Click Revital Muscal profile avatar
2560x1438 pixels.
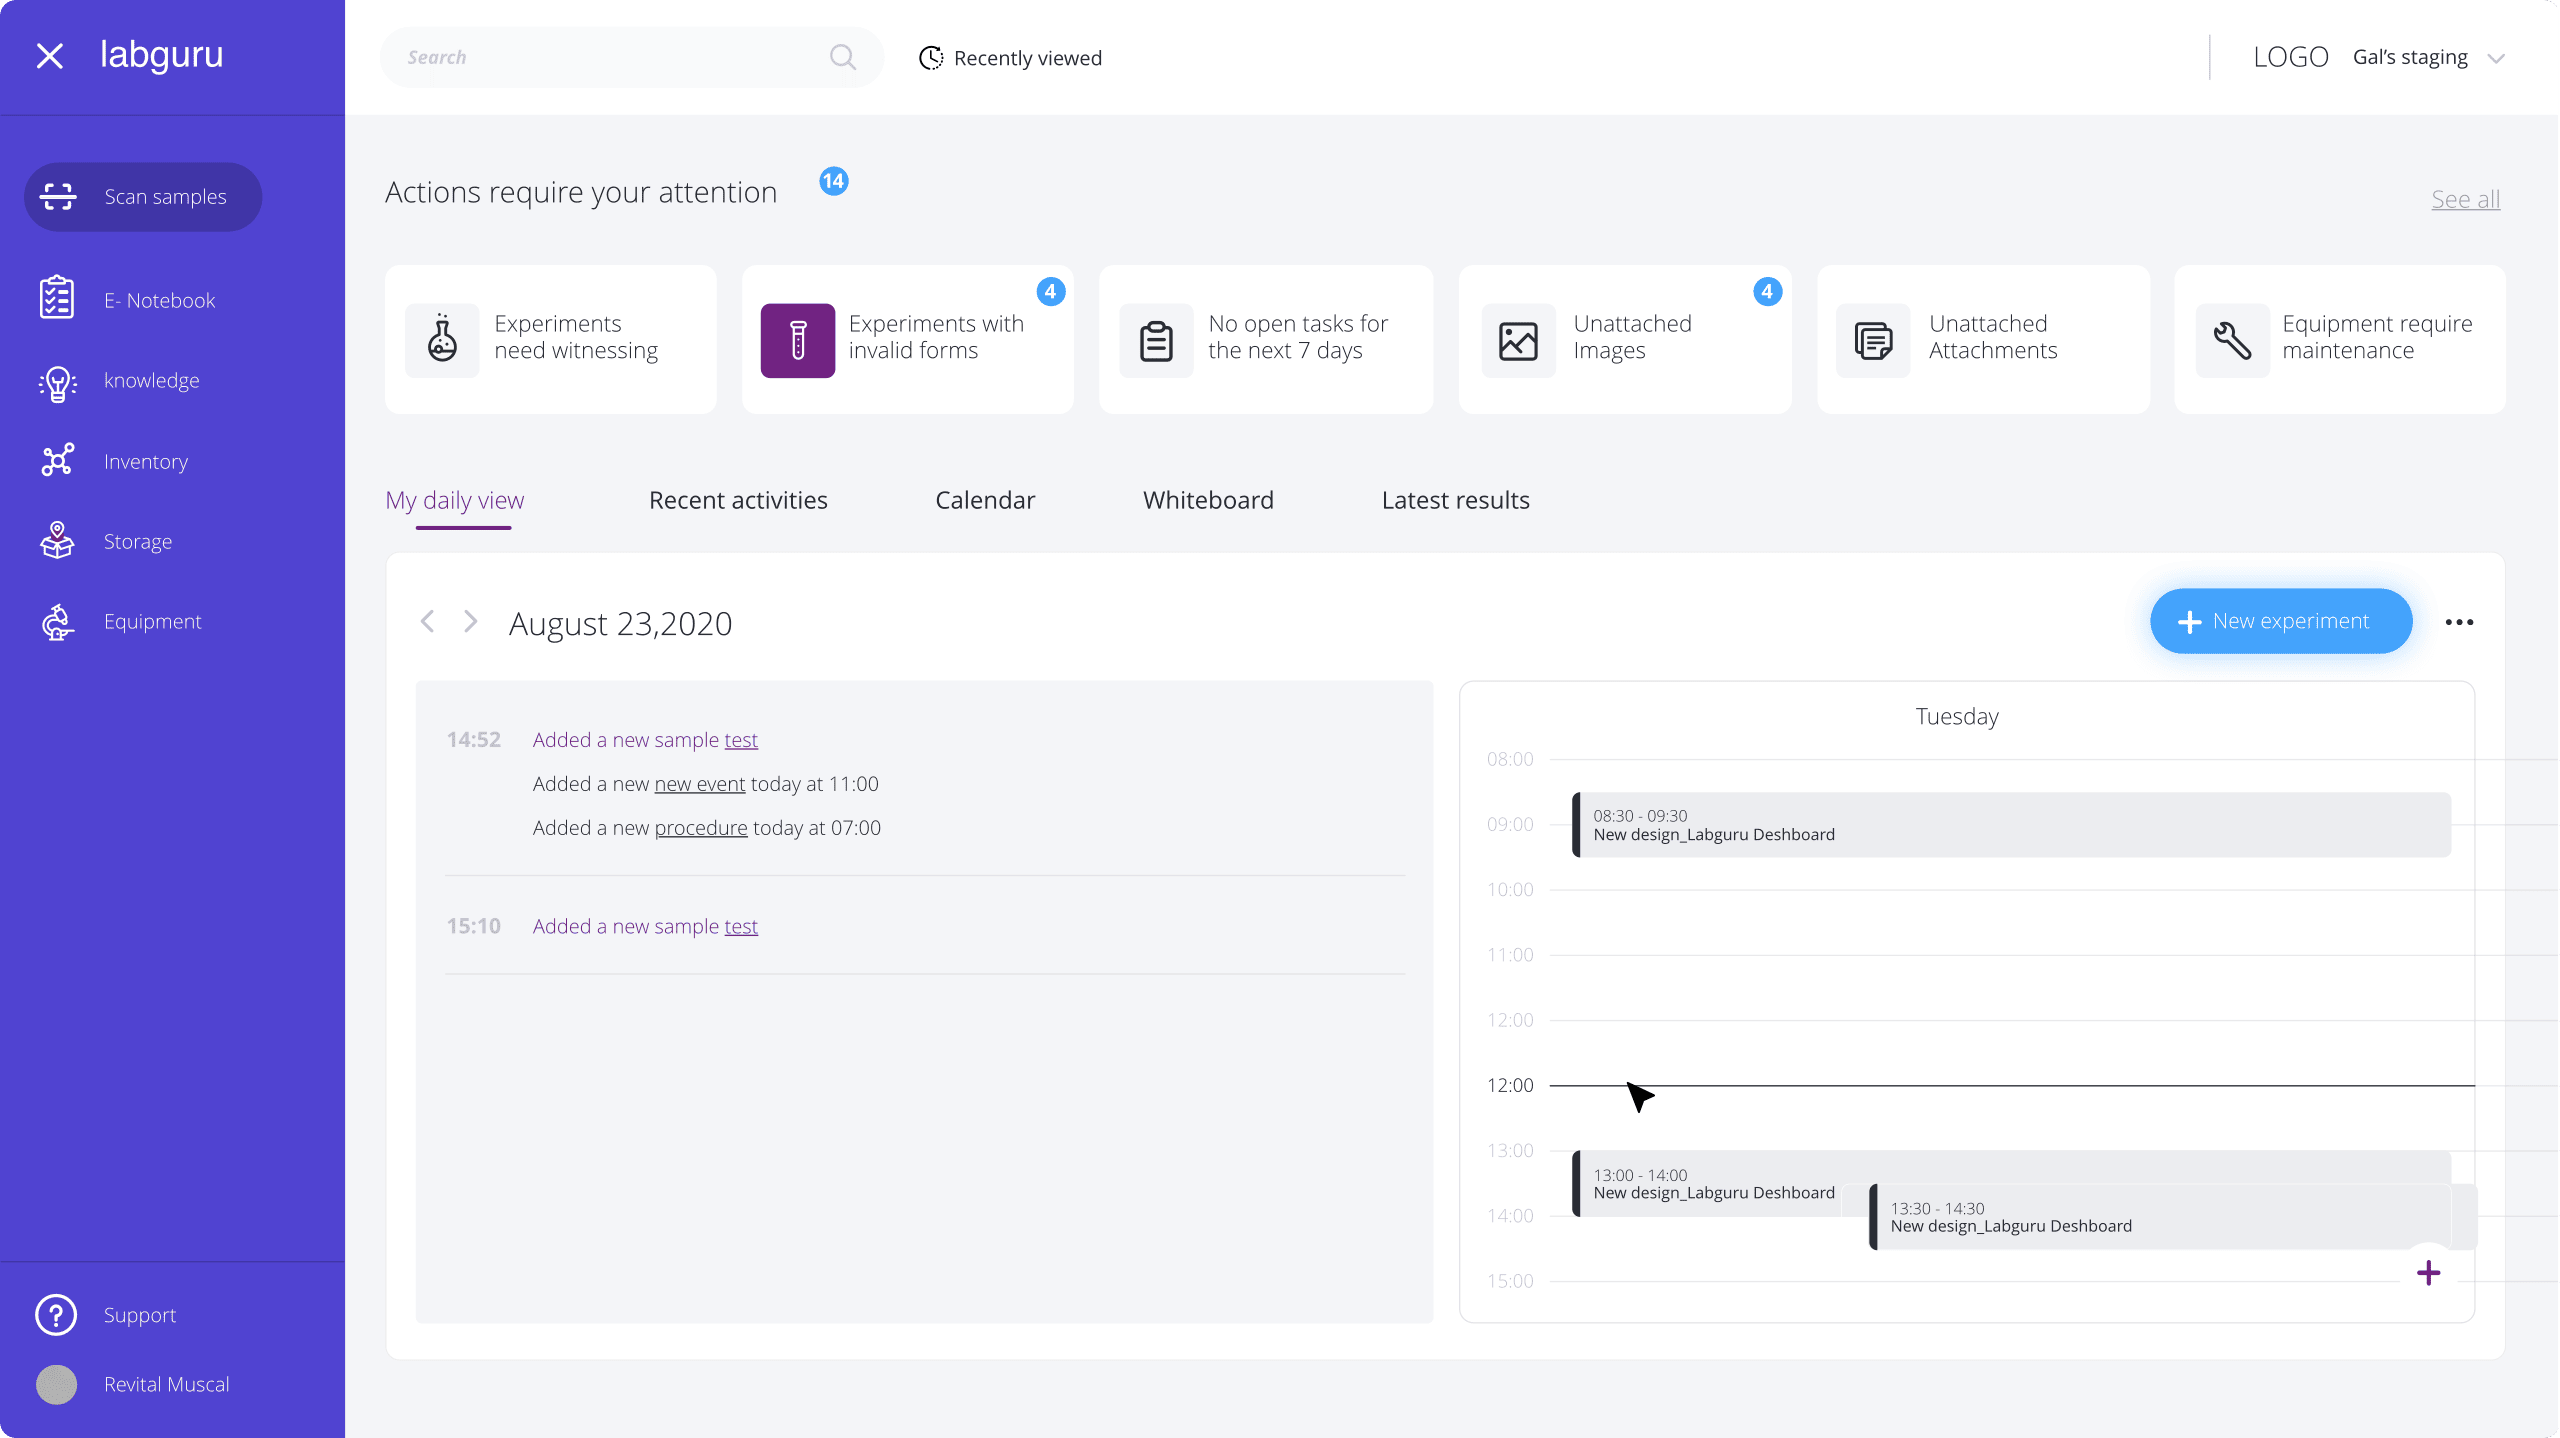[55, 1384]
